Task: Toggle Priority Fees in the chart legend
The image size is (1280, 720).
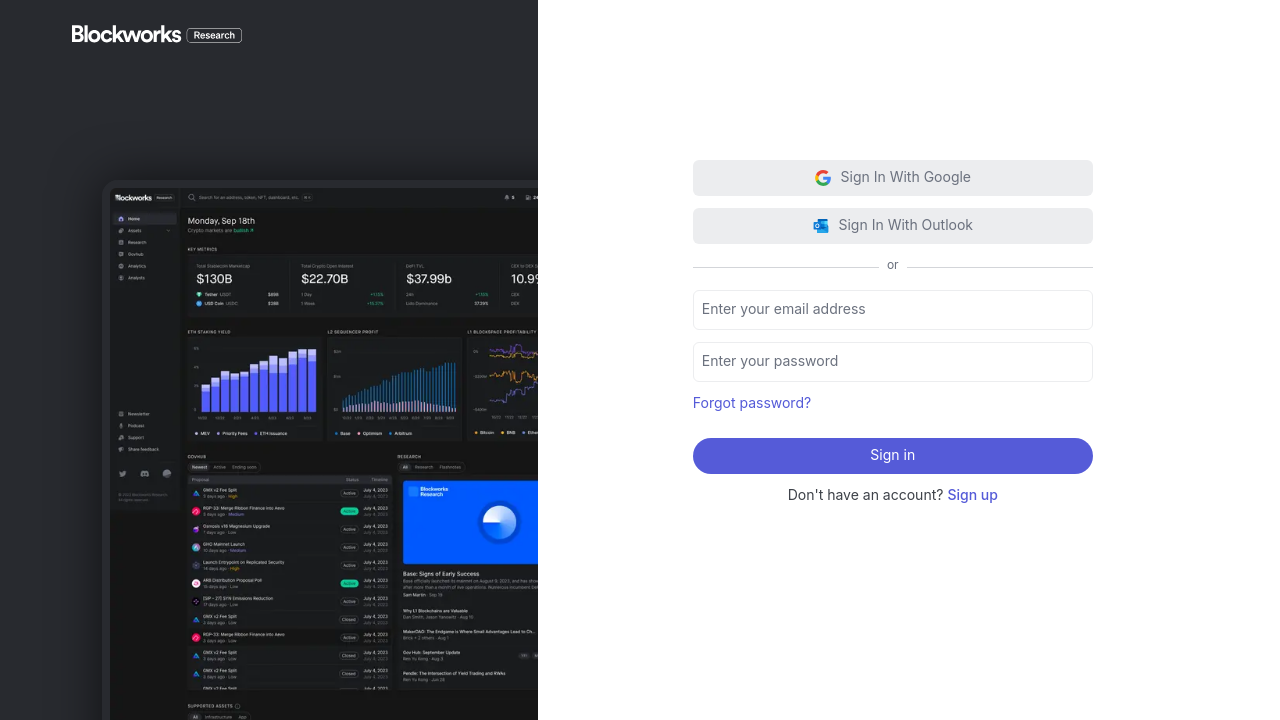Action: coord(234,433)
